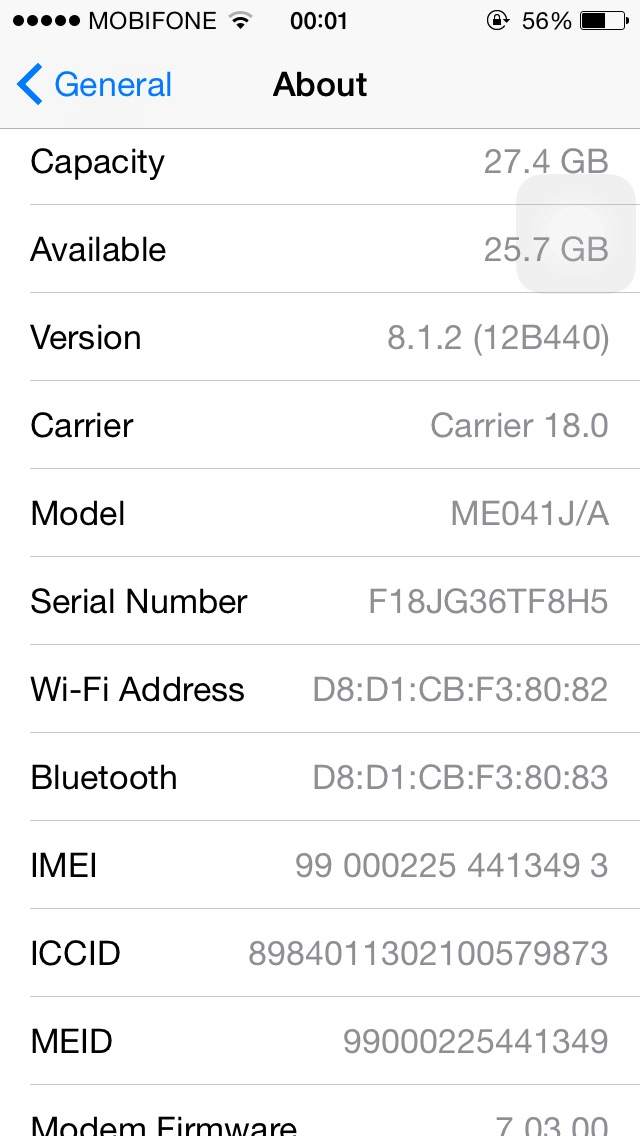This screenshot has width=640, height=1136.
Task: Select the Version 8.1.2 row
Action: tap(320, 337)
